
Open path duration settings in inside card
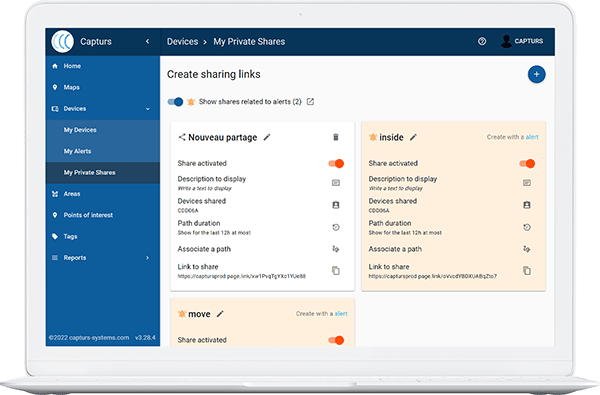527,227
